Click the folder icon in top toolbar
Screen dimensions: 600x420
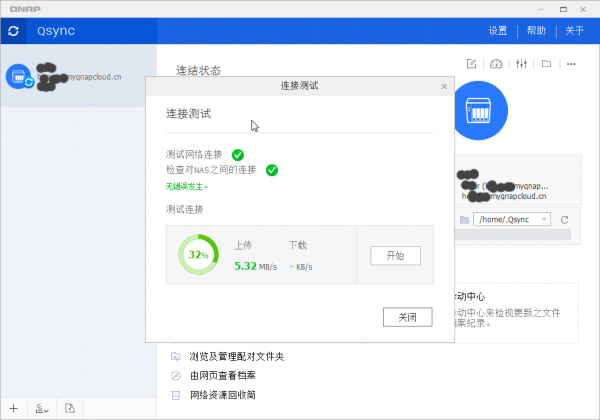pyautogui.click(x=546, y=64)
